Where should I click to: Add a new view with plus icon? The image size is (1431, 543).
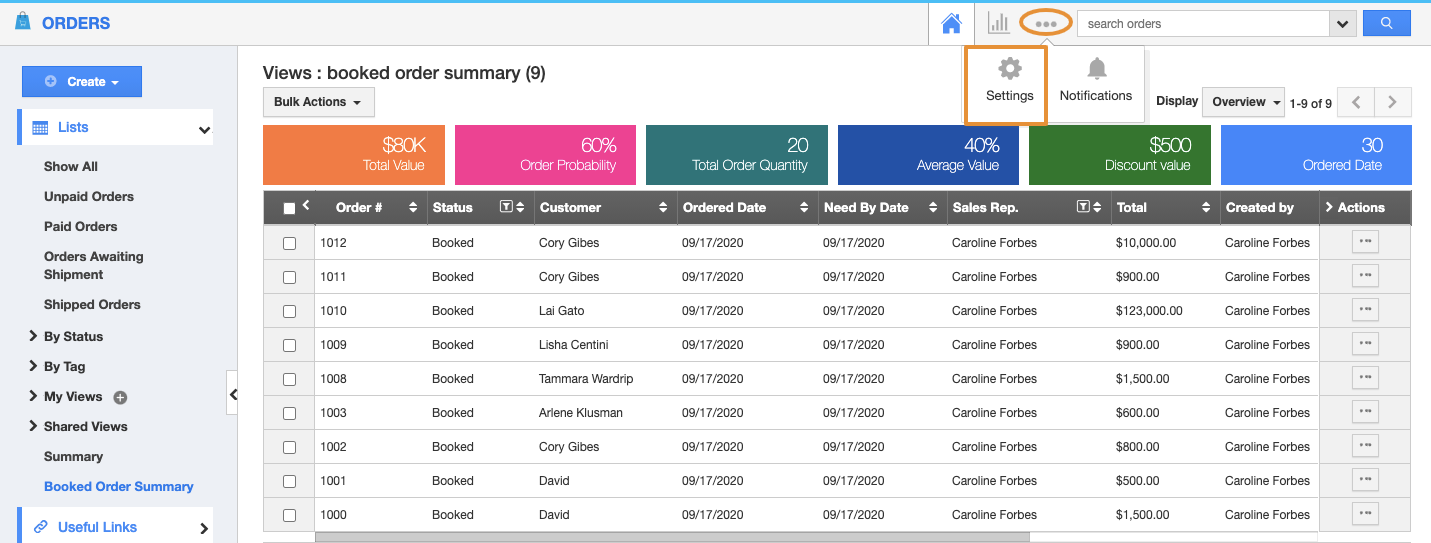coord(120,397)
